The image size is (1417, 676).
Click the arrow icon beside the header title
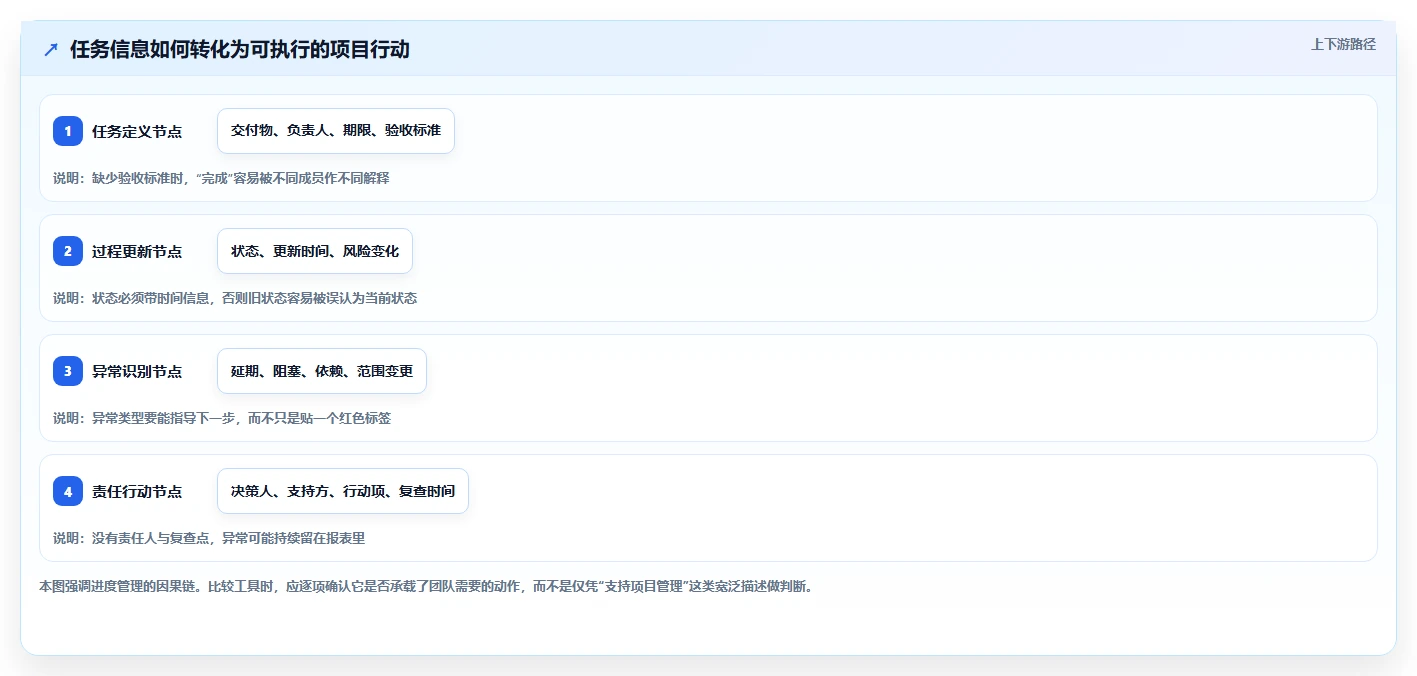point(51,49)
